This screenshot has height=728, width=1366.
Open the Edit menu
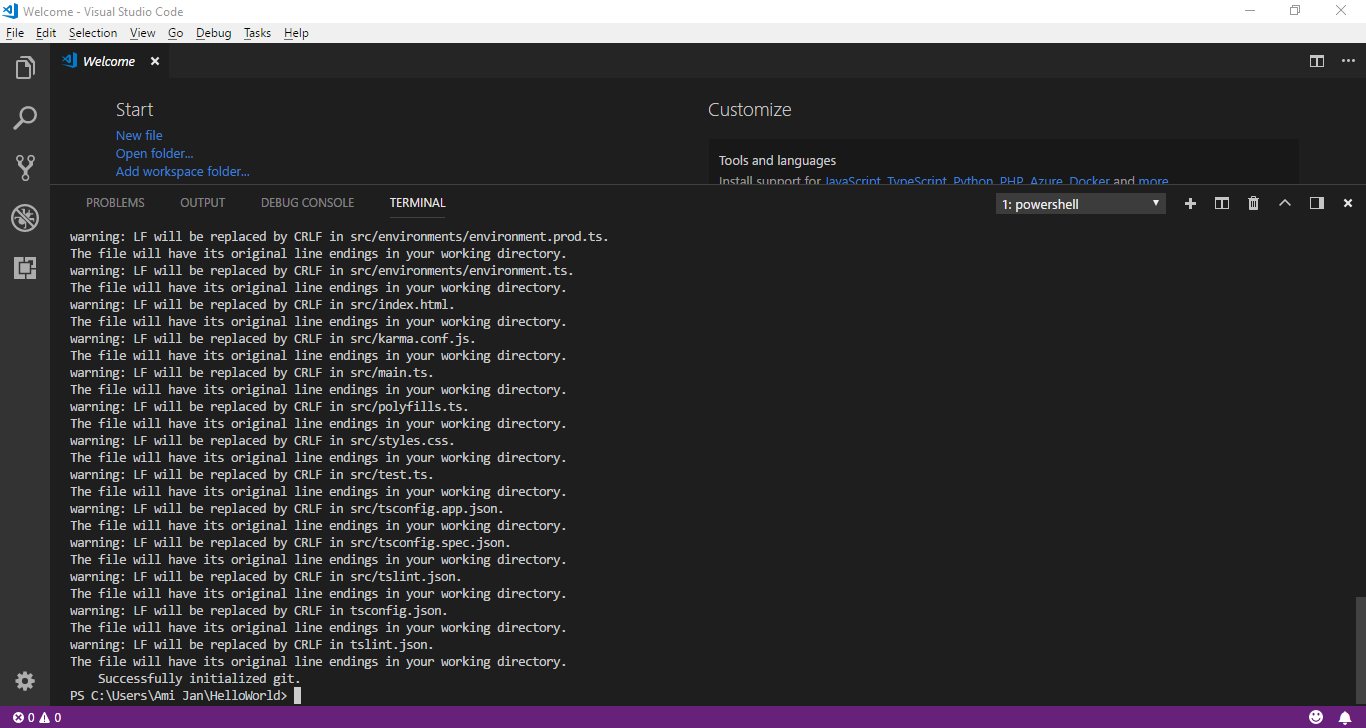click(x=46, y=33)
